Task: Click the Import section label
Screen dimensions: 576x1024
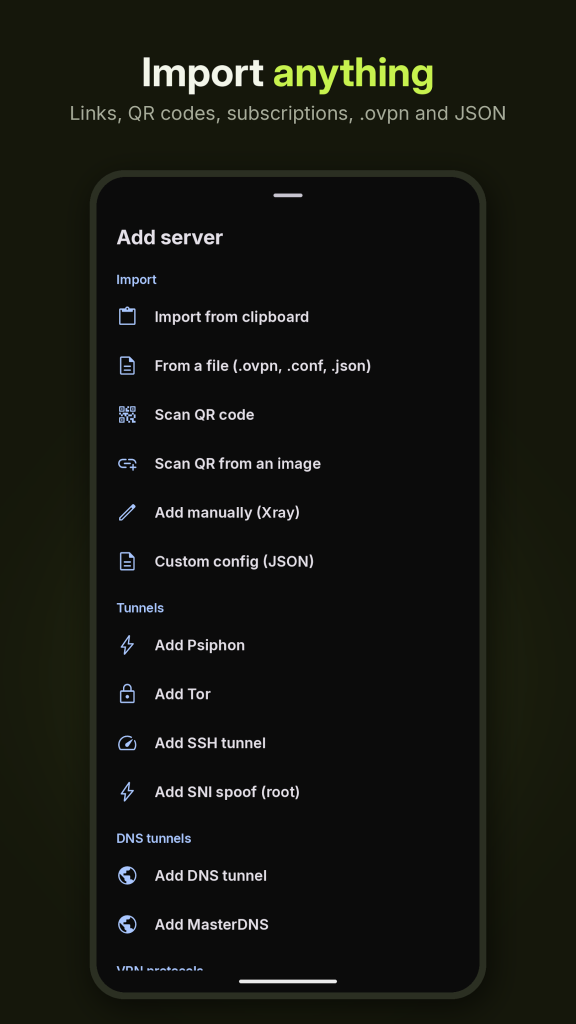Action: point(136,280)
